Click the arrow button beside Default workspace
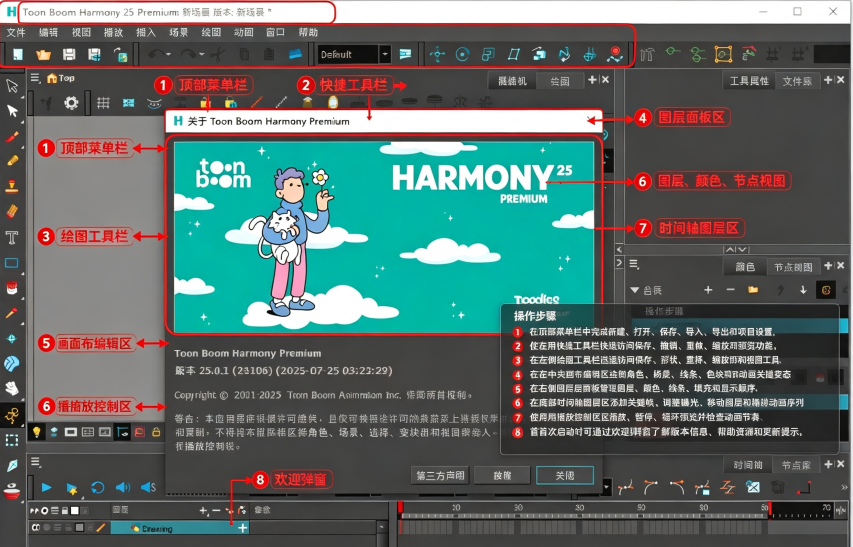This screenshot has width=853, height=547. click(385, 54)
